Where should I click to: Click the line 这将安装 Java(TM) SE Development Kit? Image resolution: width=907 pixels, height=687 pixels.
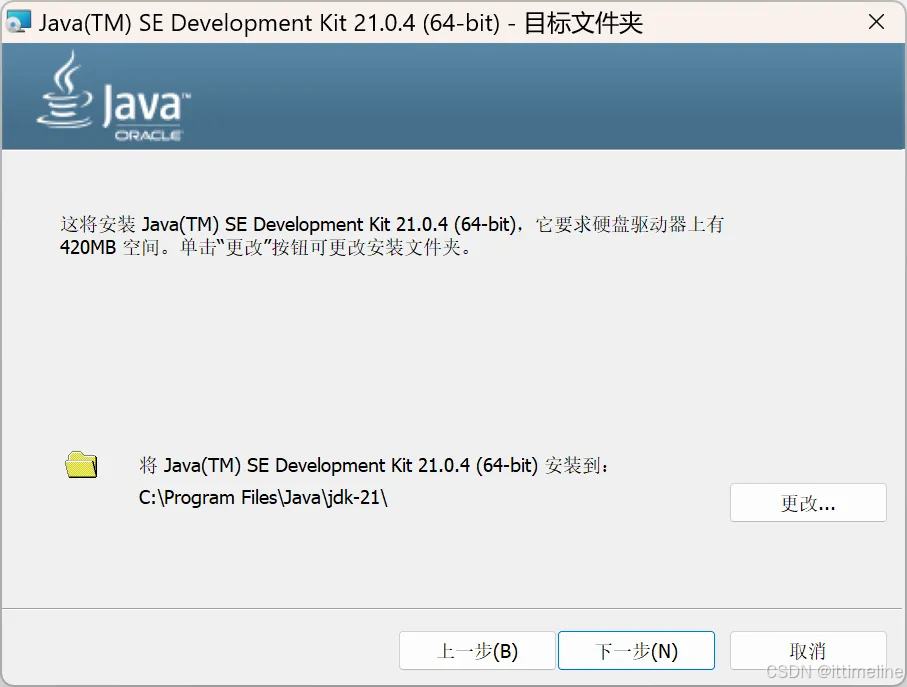tap(392, 224)
